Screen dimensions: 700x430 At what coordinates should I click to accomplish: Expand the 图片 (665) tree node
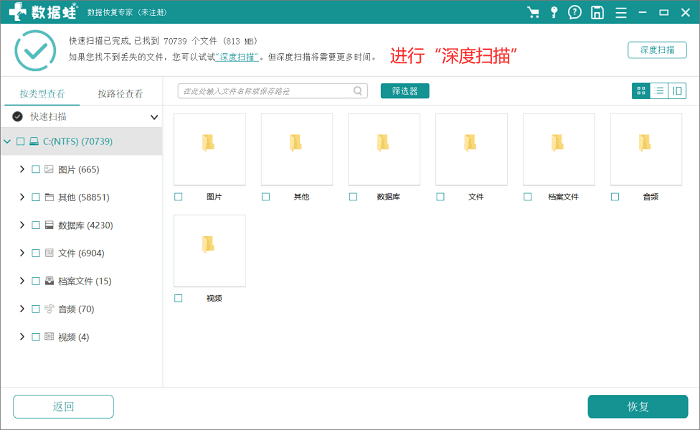click(x=22, y=169)
